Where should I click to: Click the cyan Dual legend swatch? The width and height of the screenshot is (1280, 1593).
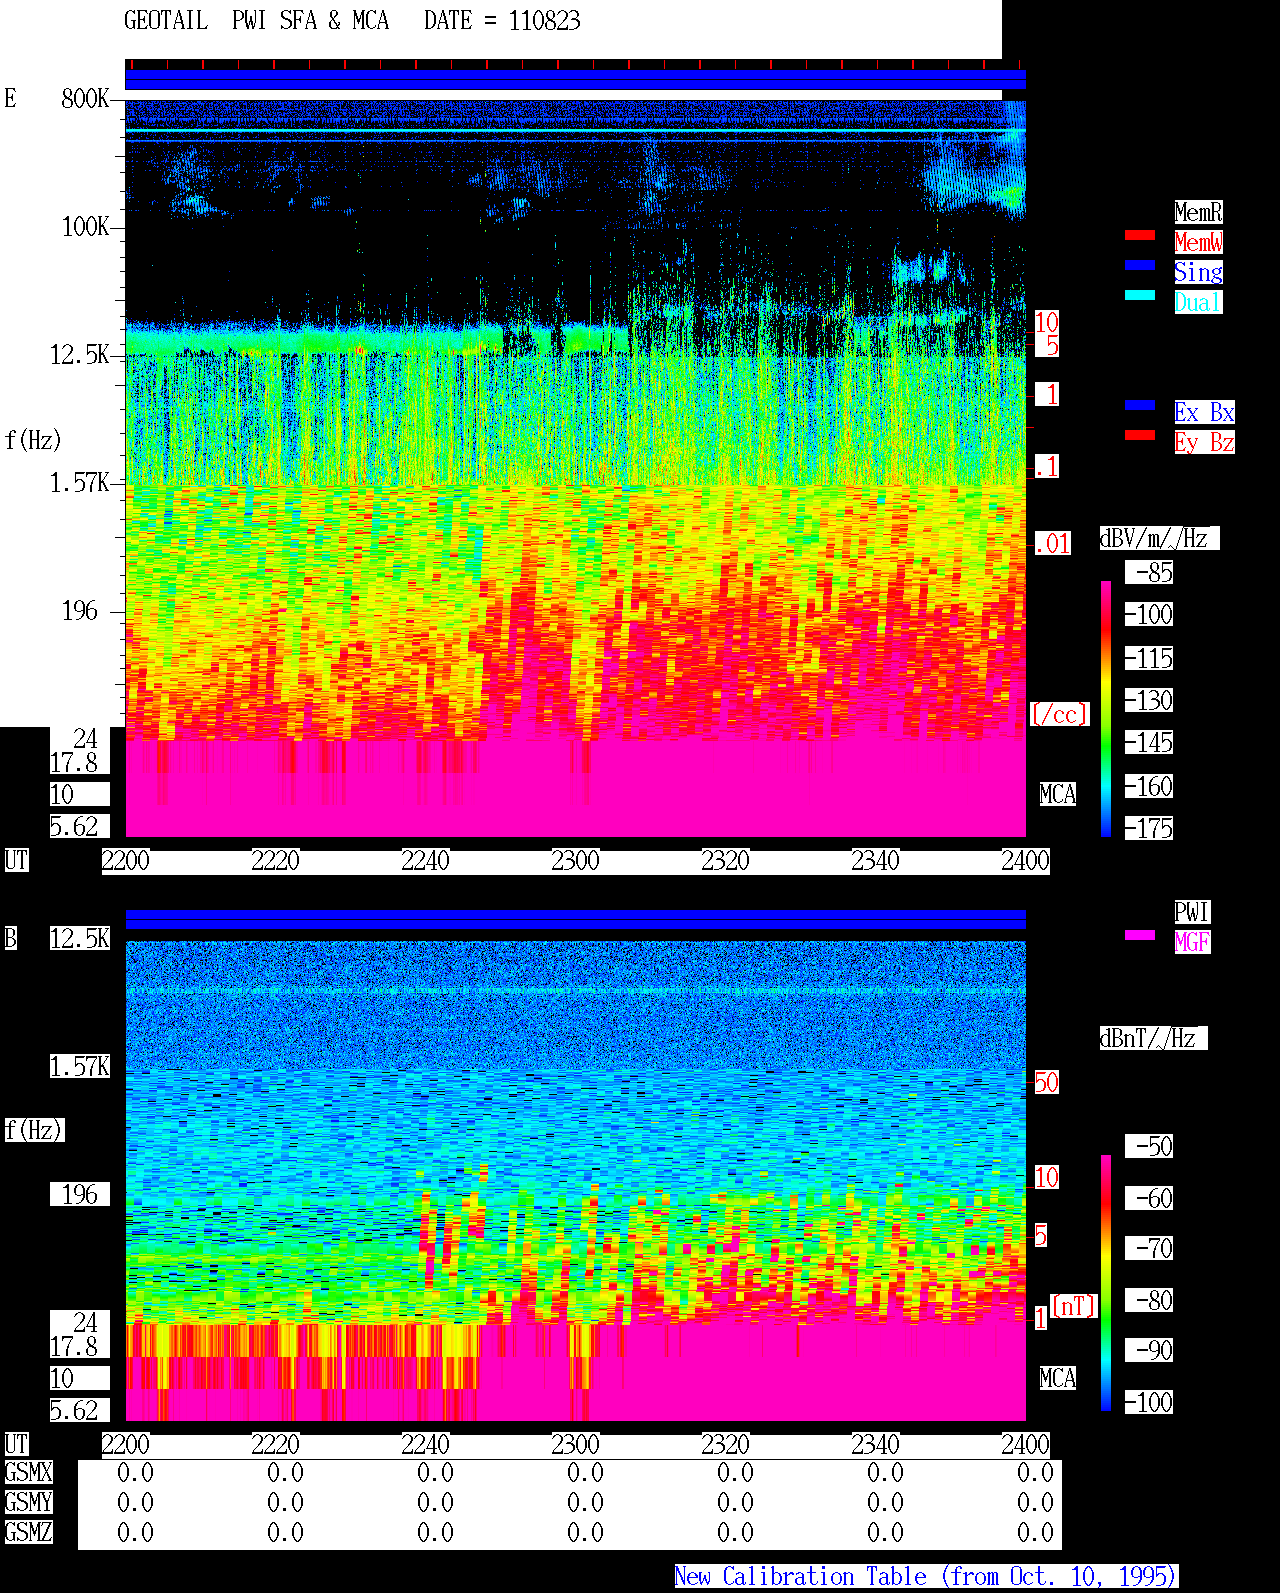(x=1140, y=295)
